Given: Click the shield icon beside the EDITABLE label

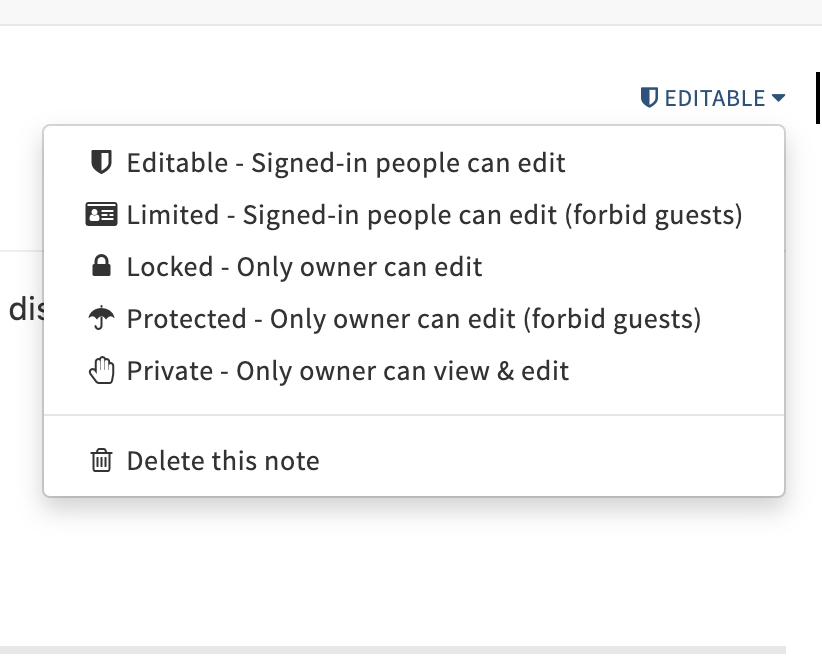Looking at the screenshot, I should [x=650, y=97].
